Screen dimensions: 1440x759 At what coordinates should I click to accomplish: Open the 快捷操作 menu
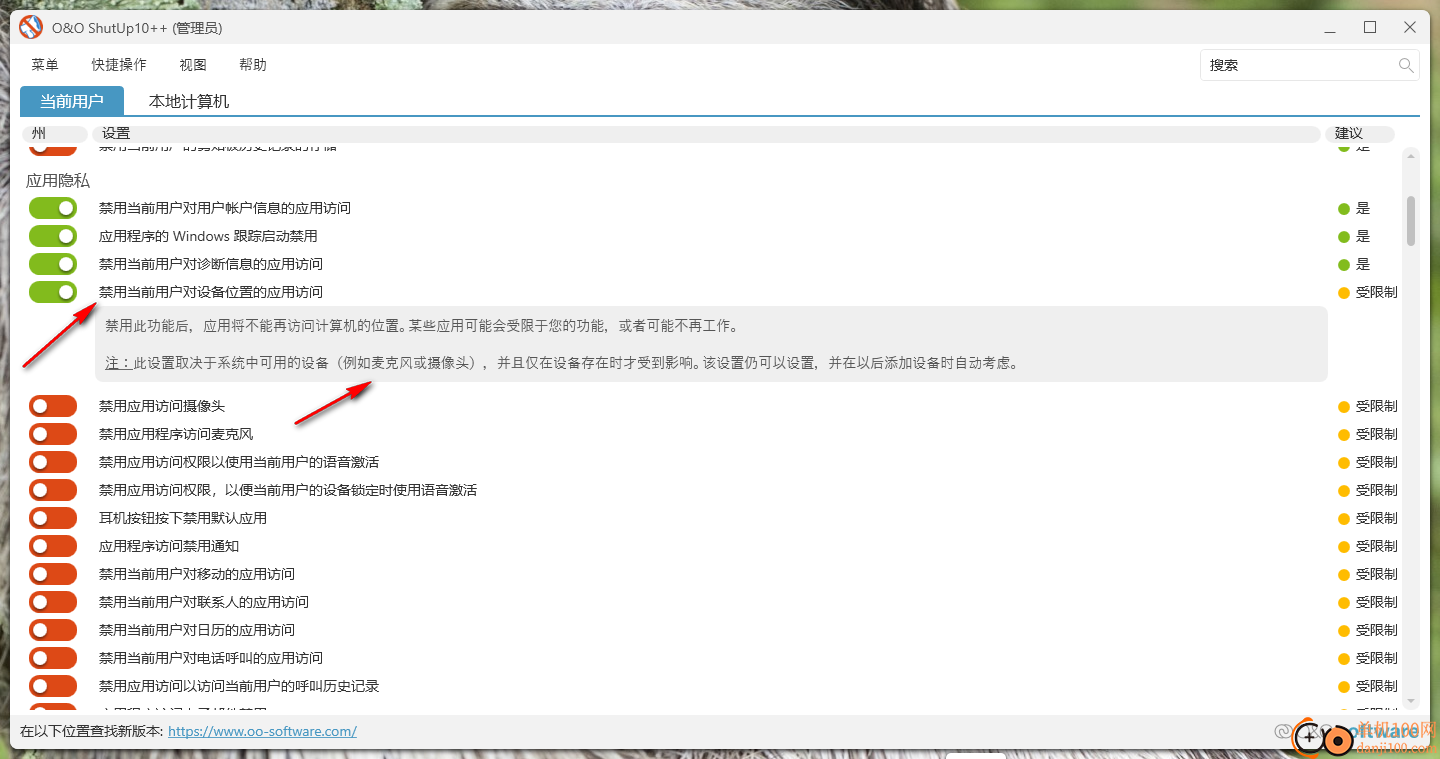point(119,65)
